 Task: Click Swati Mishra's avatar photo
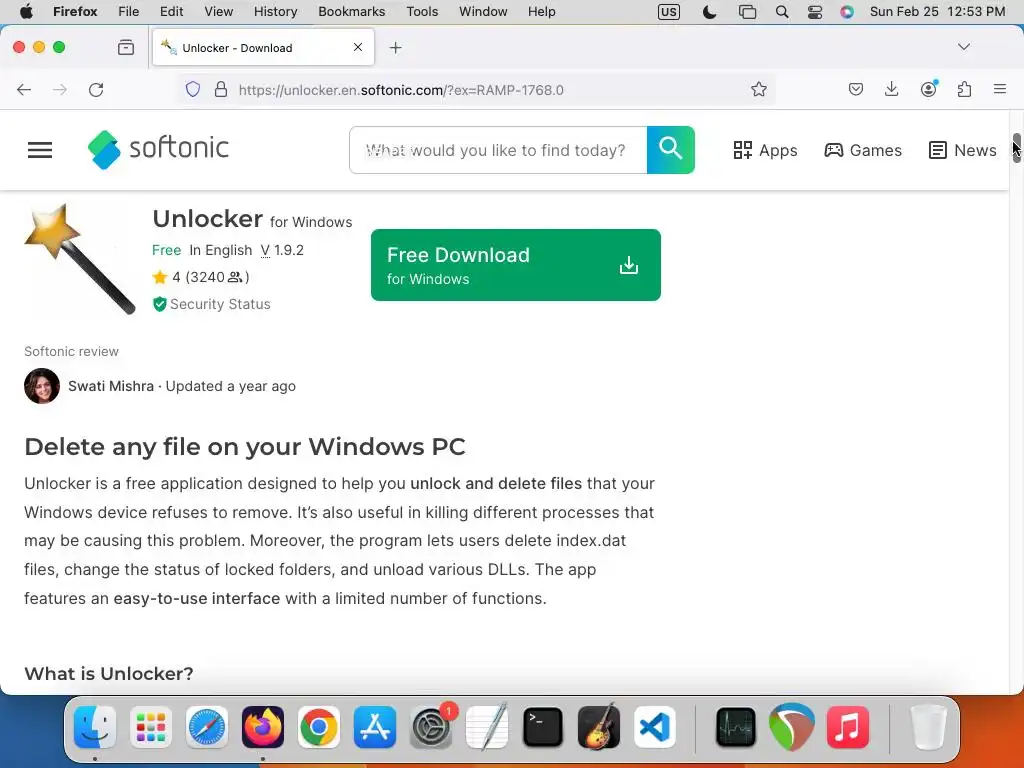(42, 386)
